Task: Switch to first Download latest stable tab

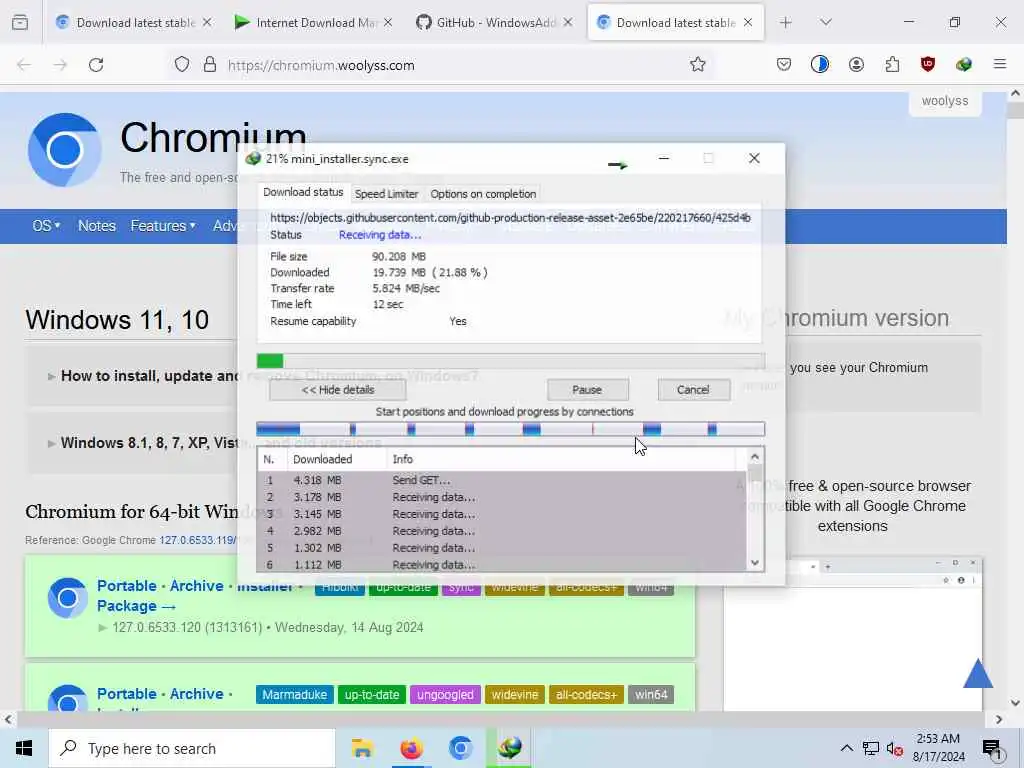Action: [x=135, y=22]
